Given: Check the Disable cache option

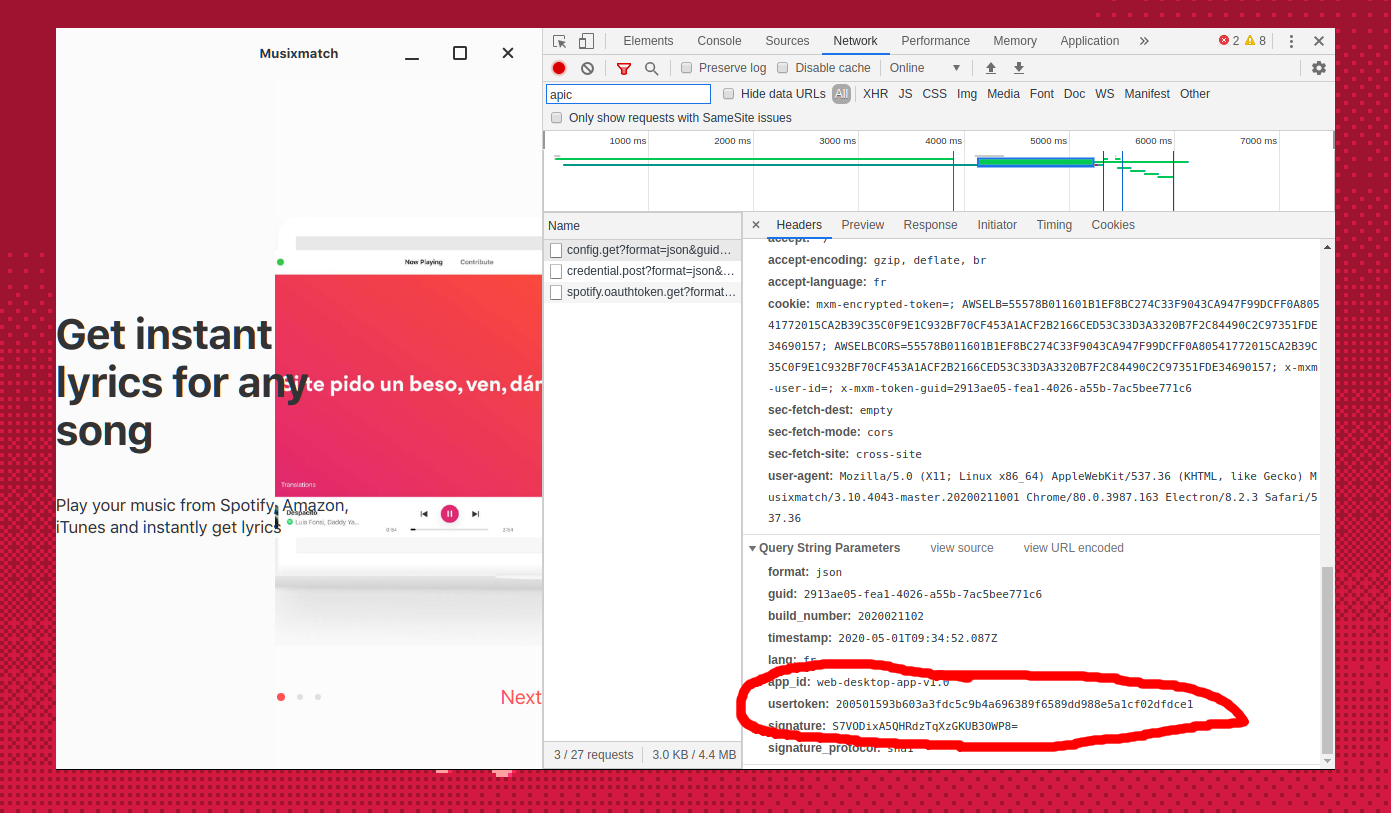Looking at the screenshot, I should (783, 68).
